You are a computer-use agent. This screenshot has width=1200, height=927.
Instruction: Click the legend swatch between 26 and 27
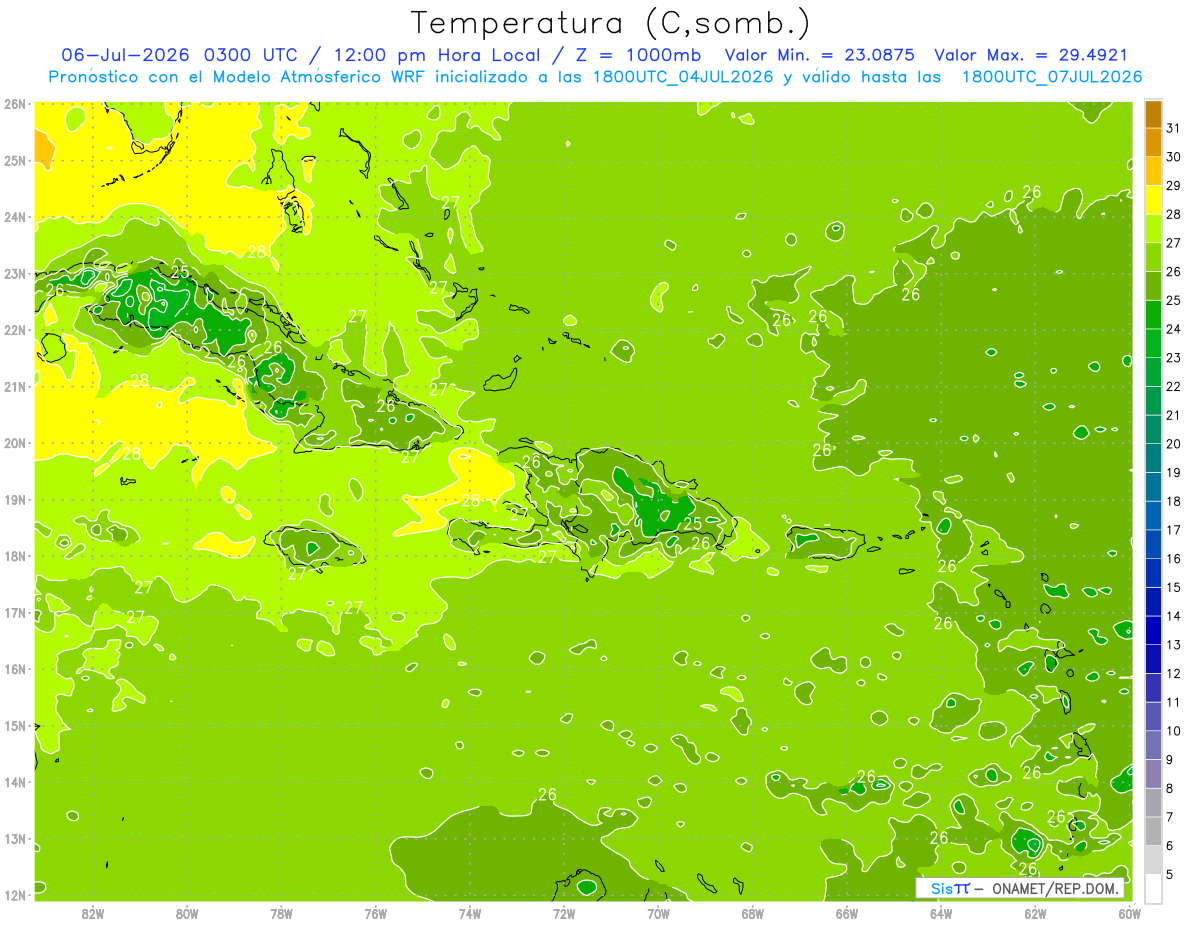pos(1153,257)
